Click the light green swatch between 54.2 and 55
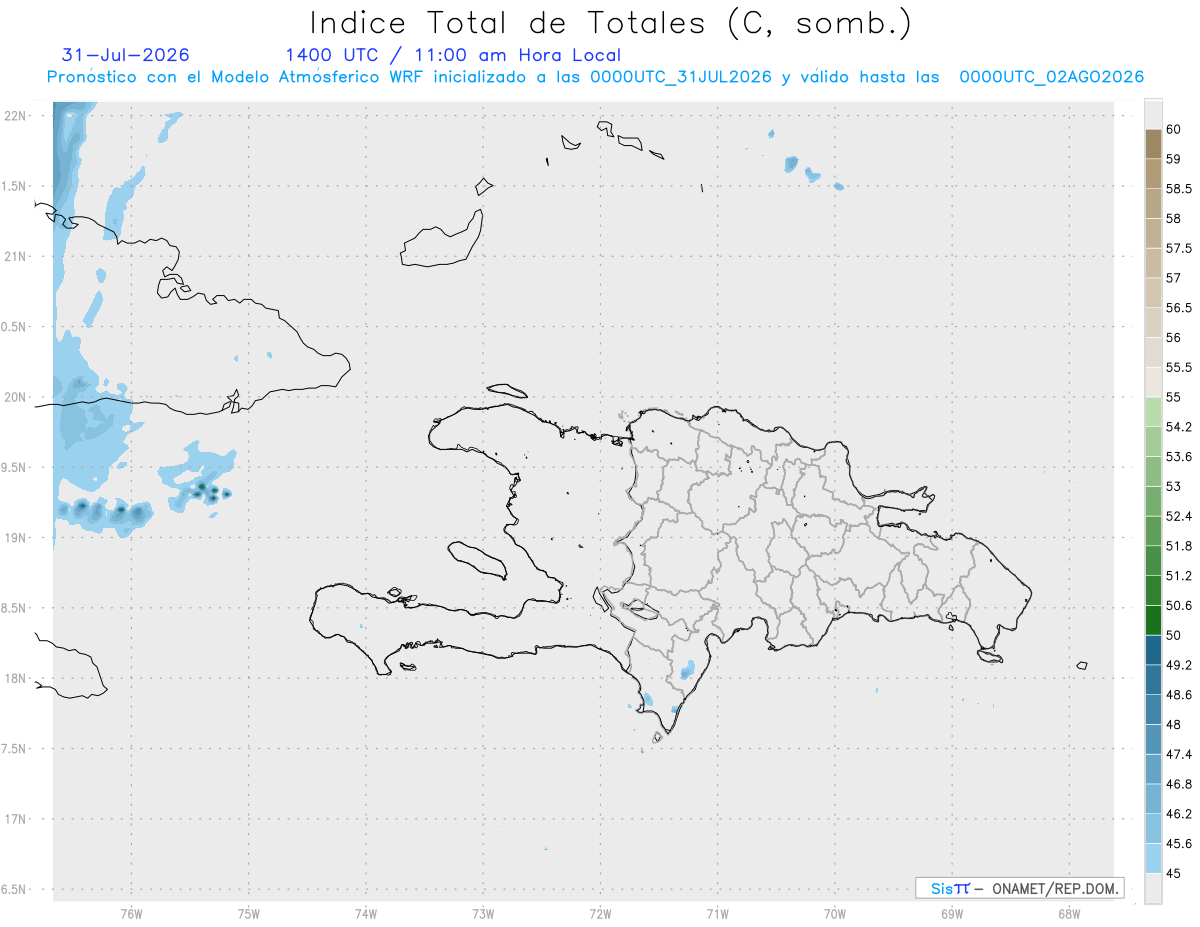 1153,412
